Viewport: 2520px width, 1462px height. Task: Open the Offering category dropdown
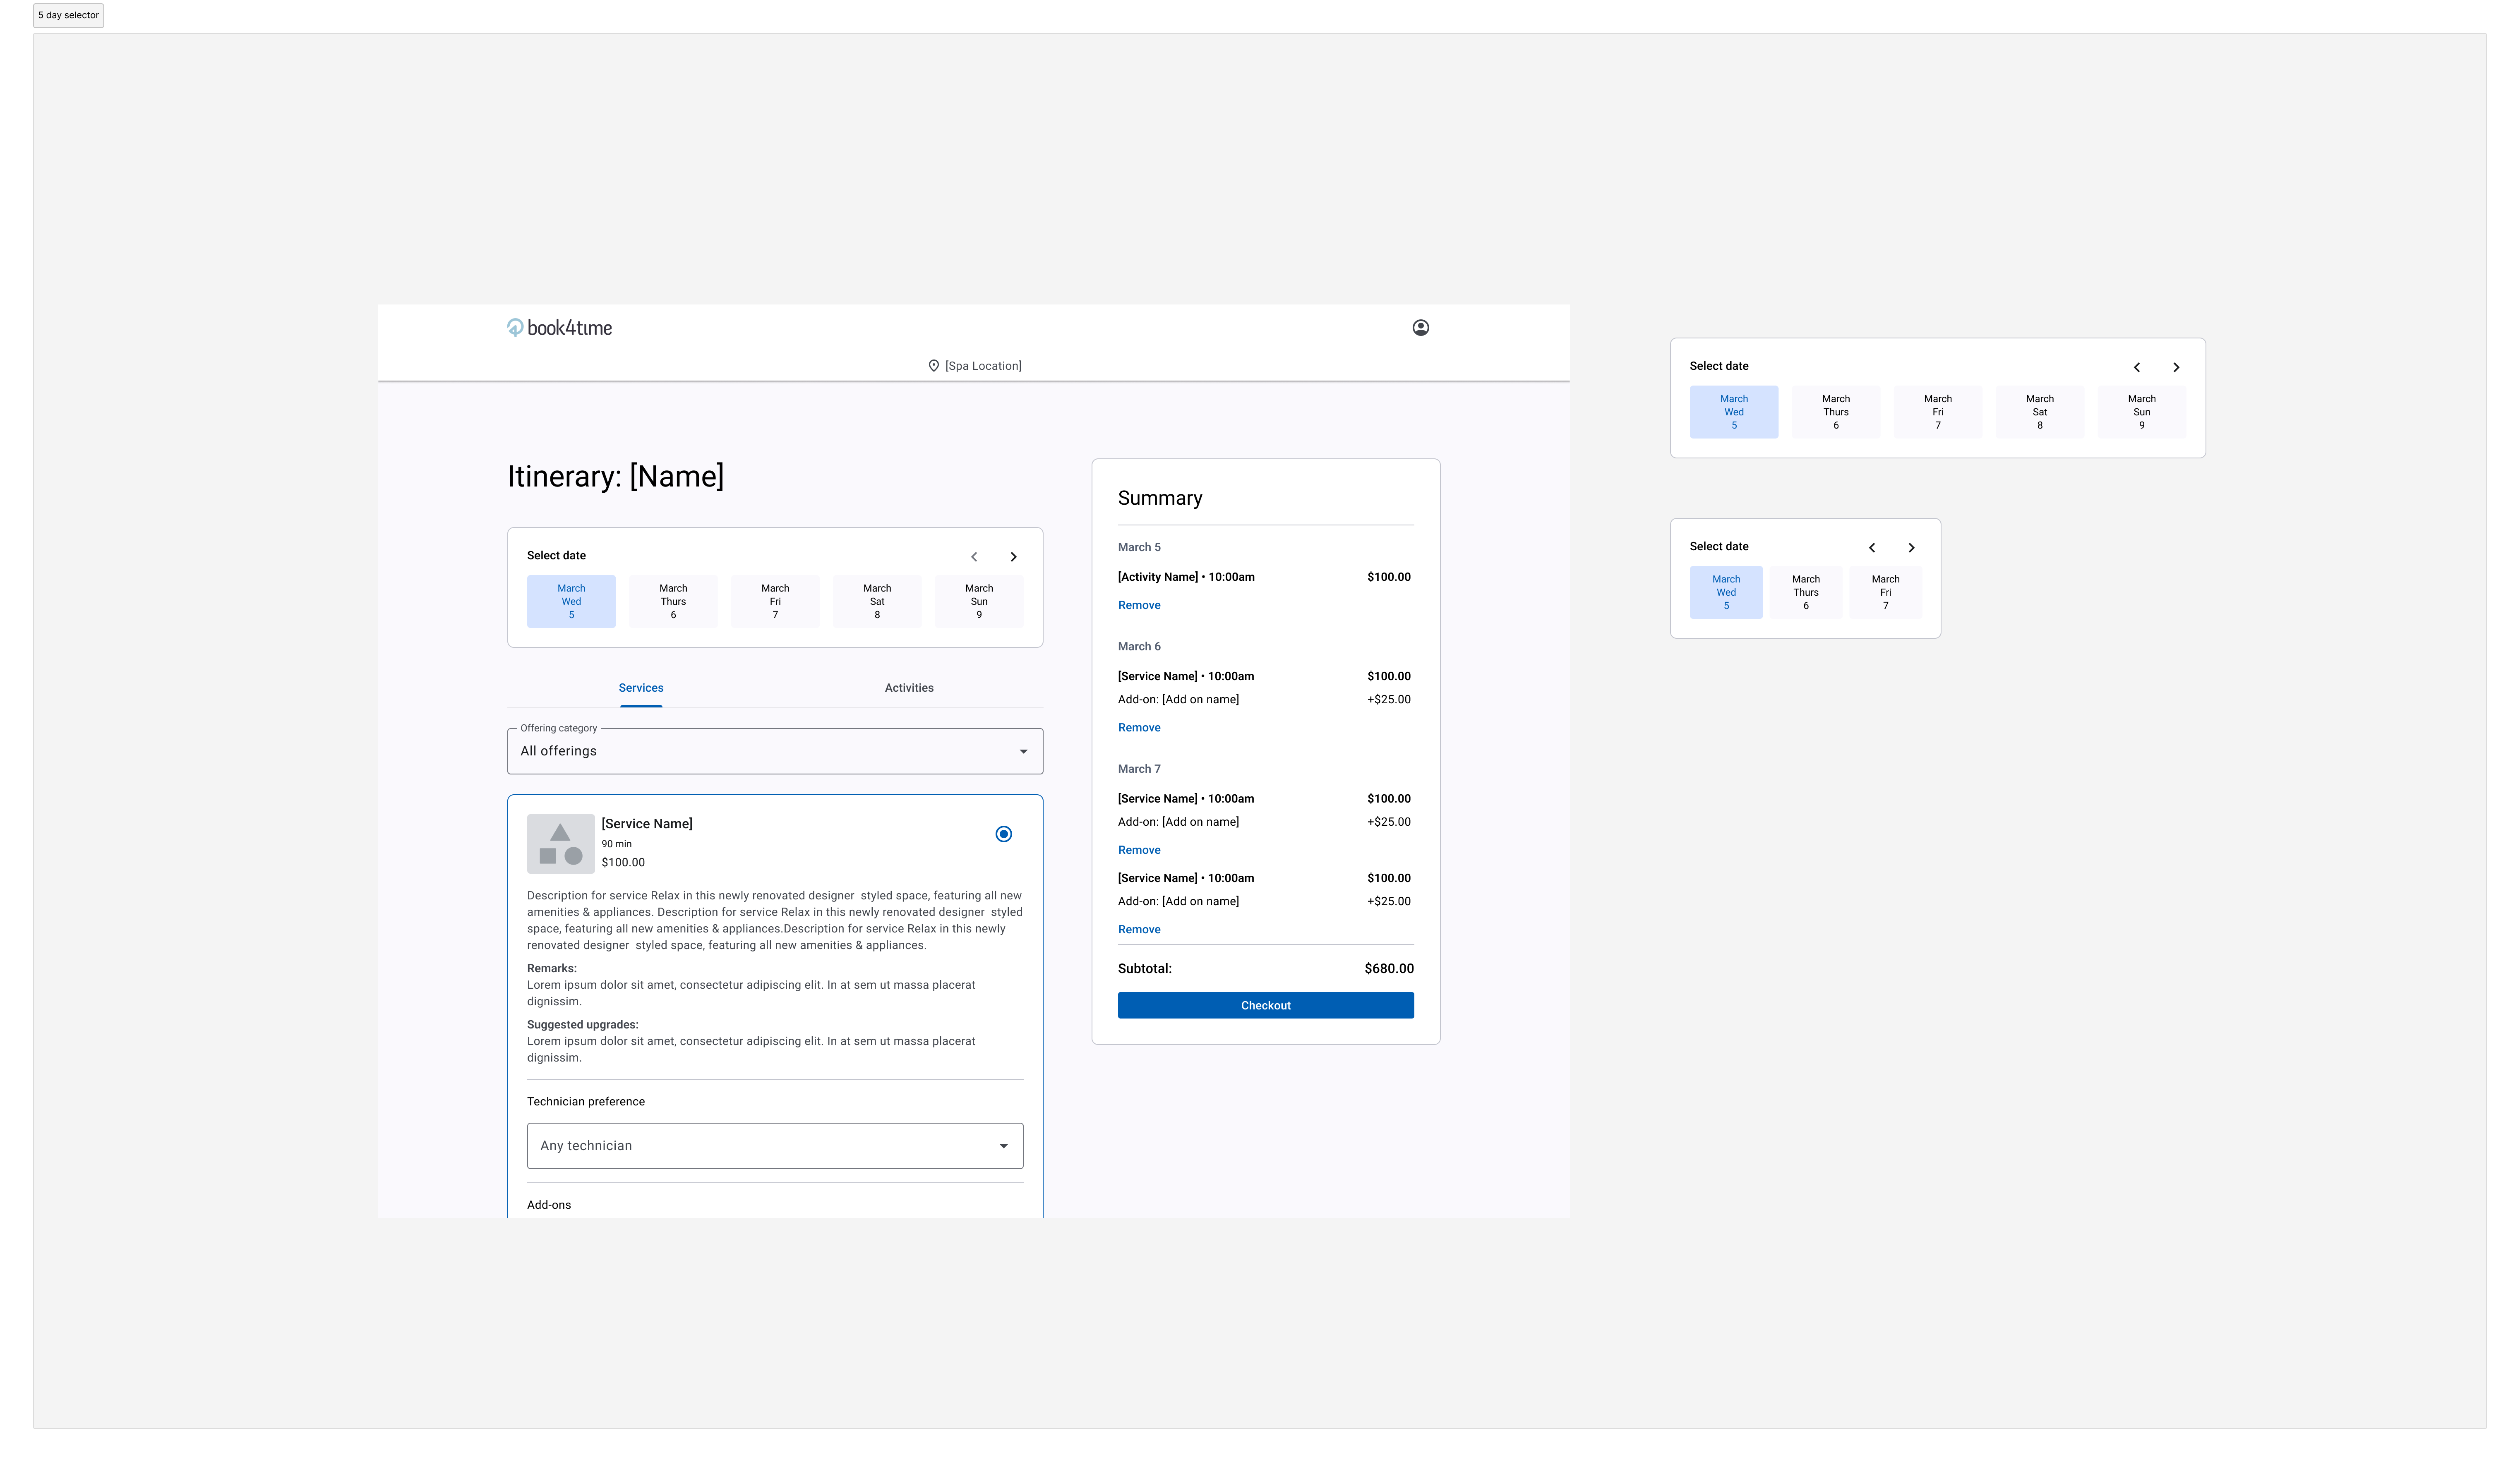pyautogui.click(x=775, y=751)
